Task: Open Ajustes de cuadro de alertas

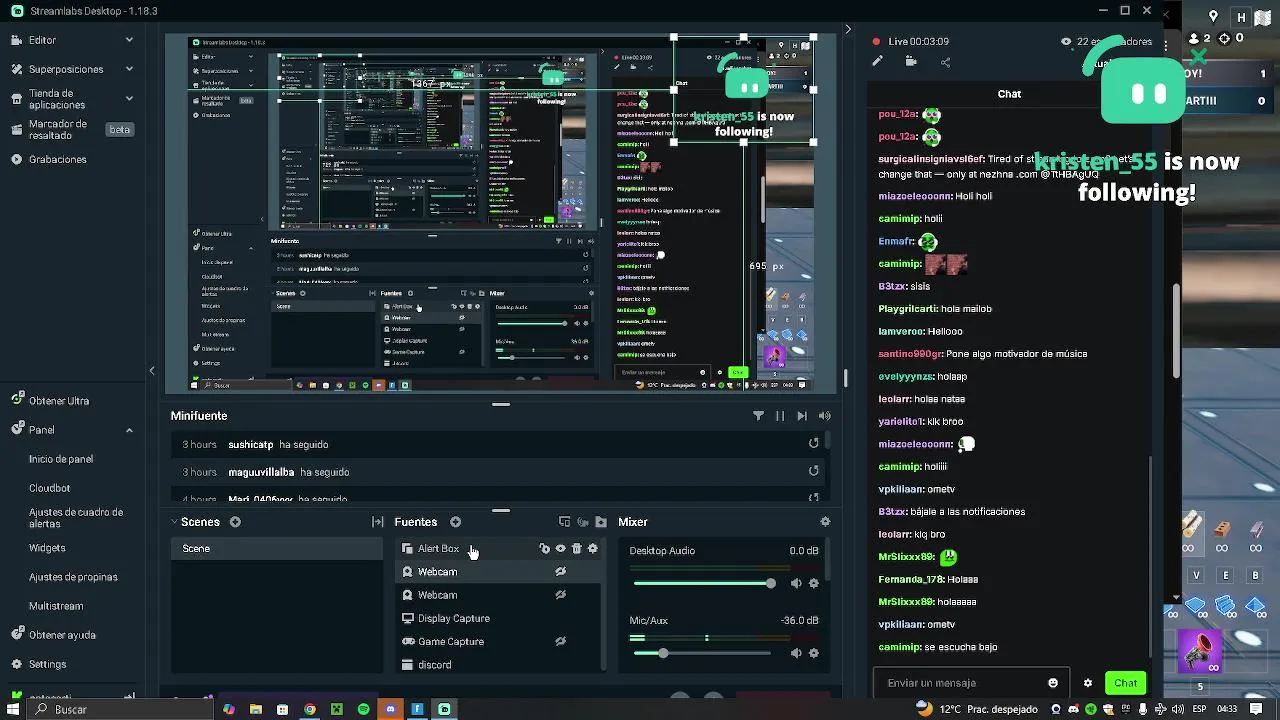Action: (x=76, y=517)
